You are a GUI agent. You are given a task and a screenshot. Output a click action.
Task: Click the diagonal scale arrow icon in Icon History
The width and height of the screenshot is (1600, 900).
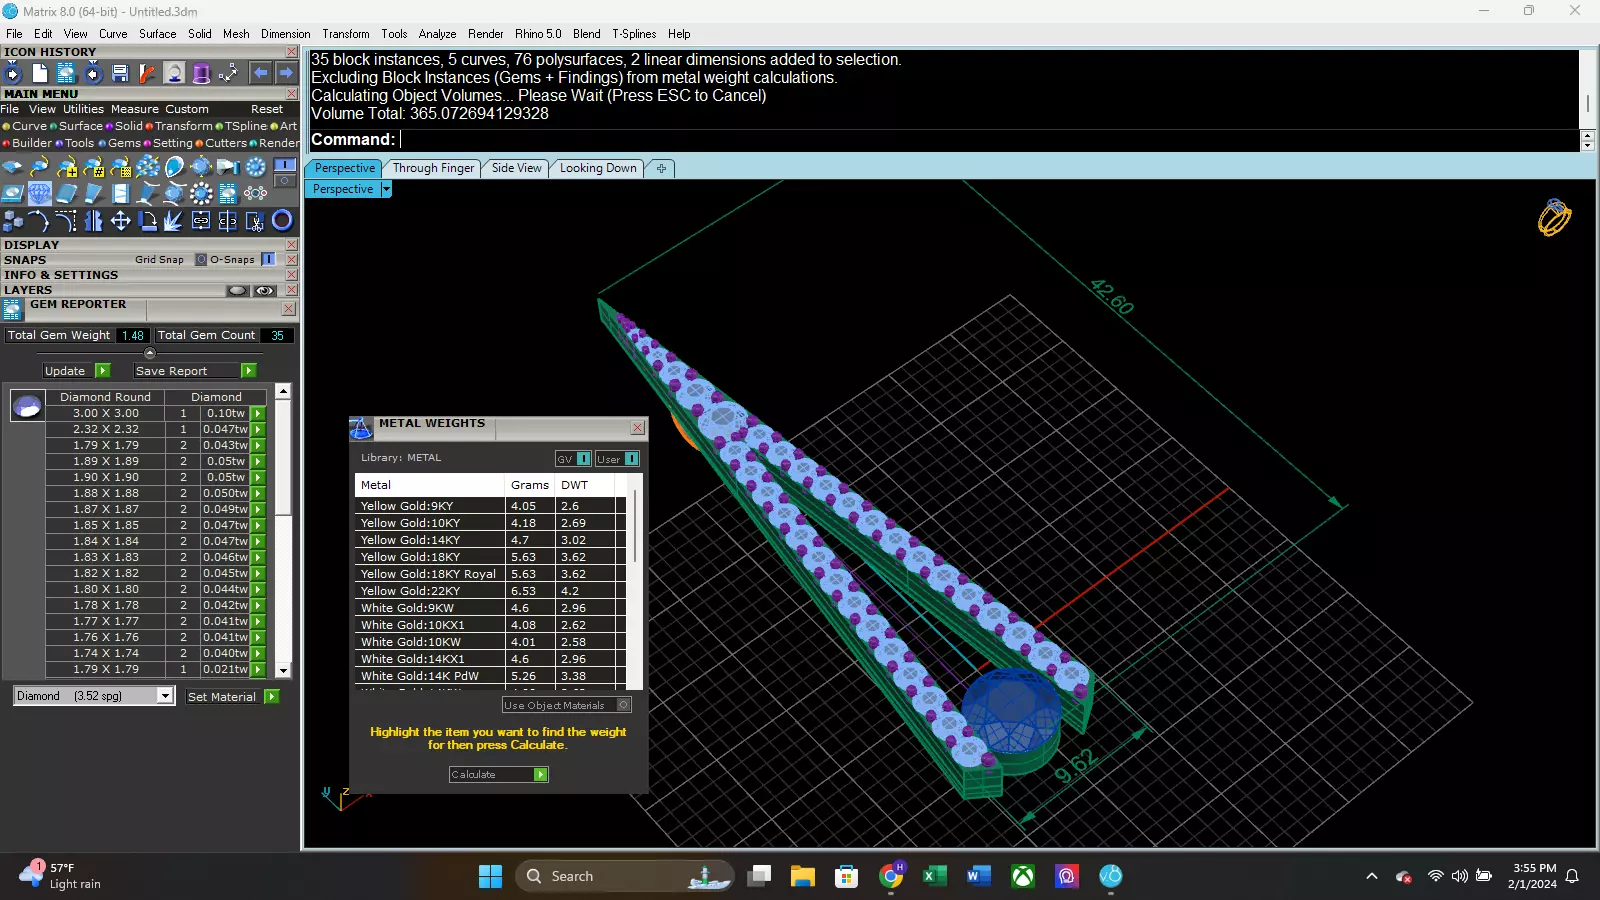point(228,73)
